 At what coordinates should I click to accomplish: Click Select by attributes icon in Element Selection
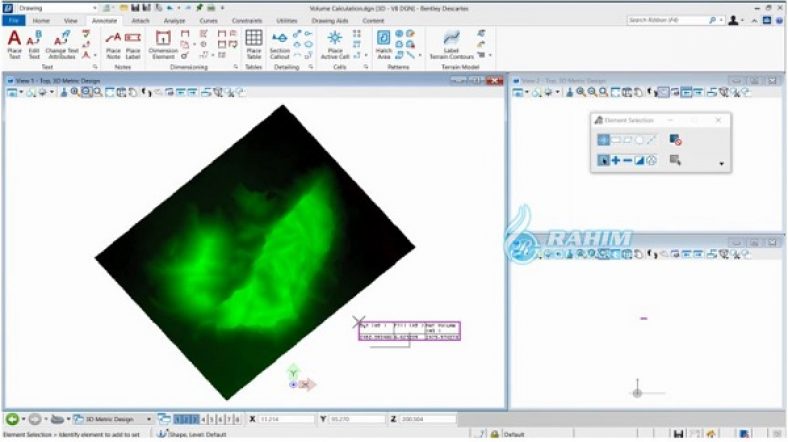pyautogui.click(x=675, y=160)
